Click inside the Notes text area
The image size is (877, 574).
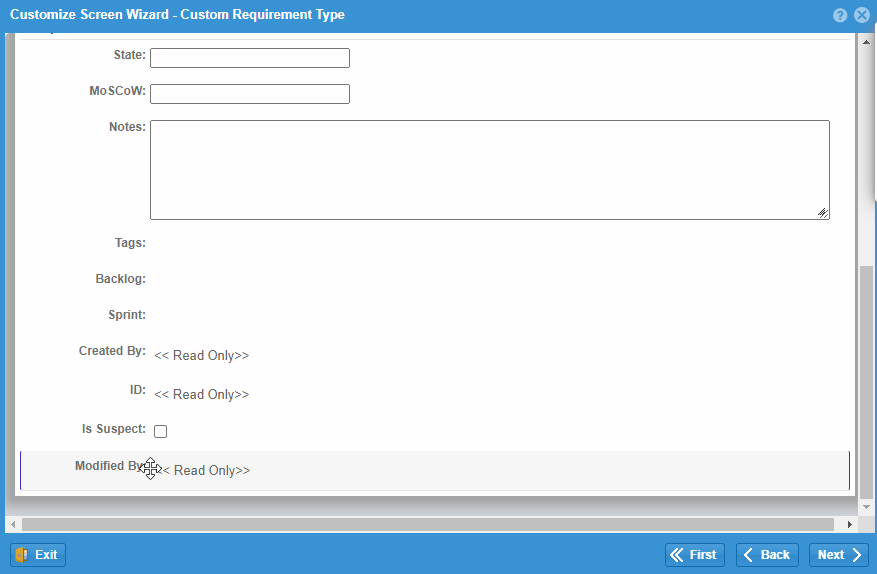click(490, 170)
